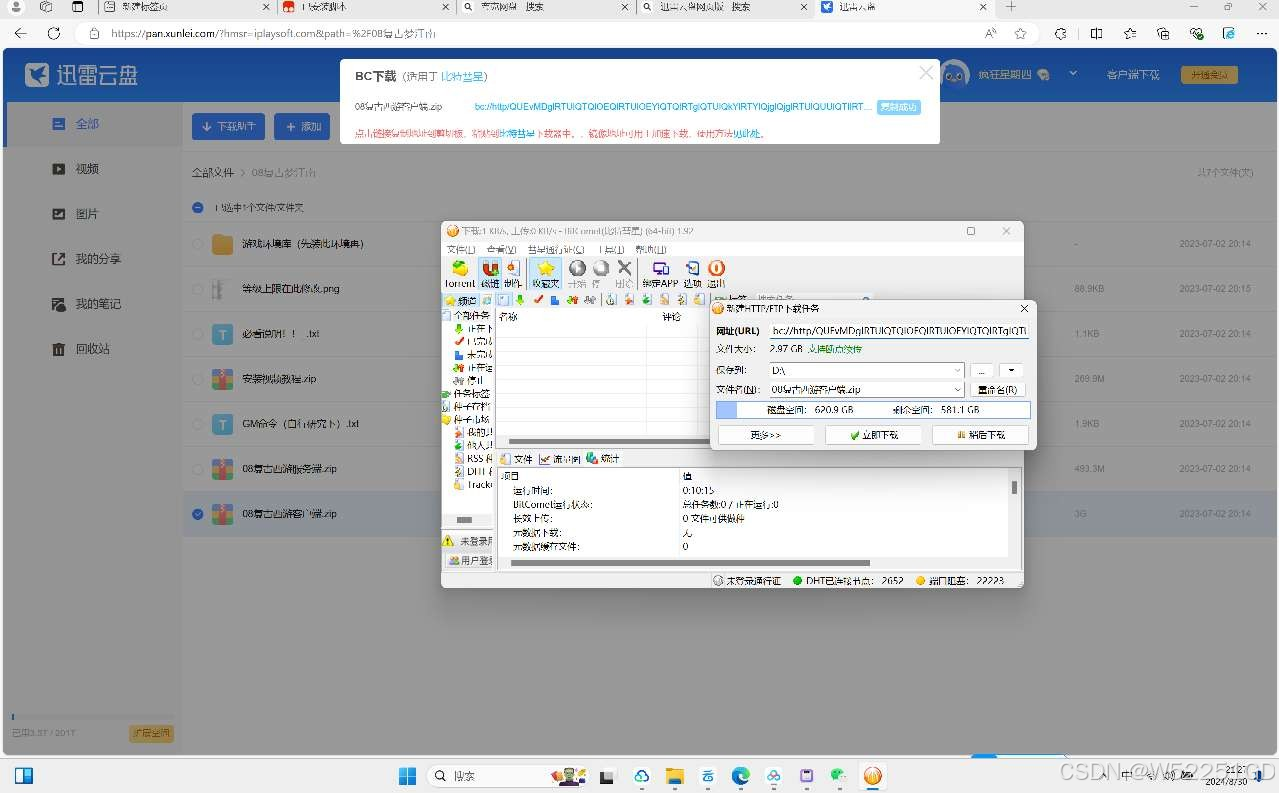Open the View menu in BitComet
The image size is (1279, 793).
pos(501,249)
